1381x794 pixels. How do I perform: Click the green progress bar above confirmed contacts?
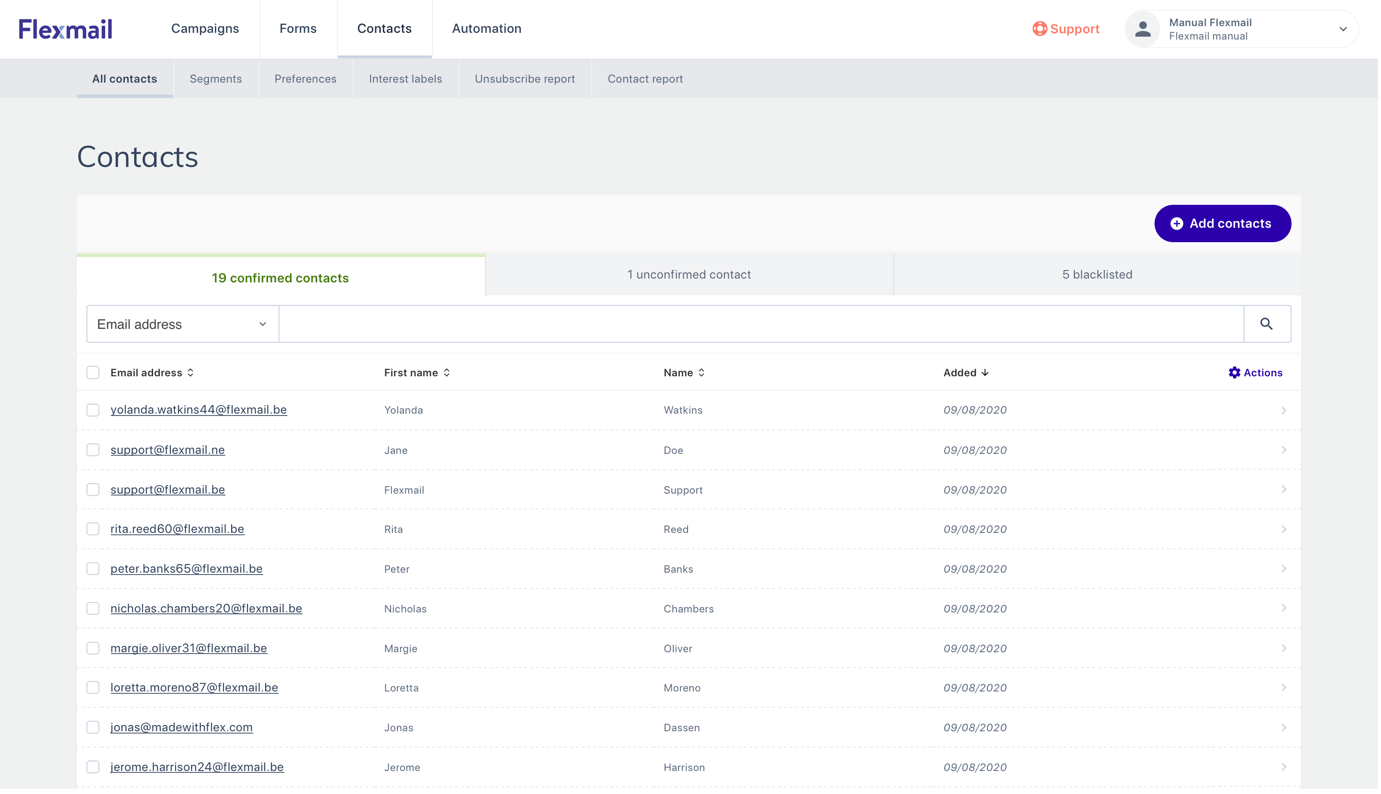[x=280, y=254]
